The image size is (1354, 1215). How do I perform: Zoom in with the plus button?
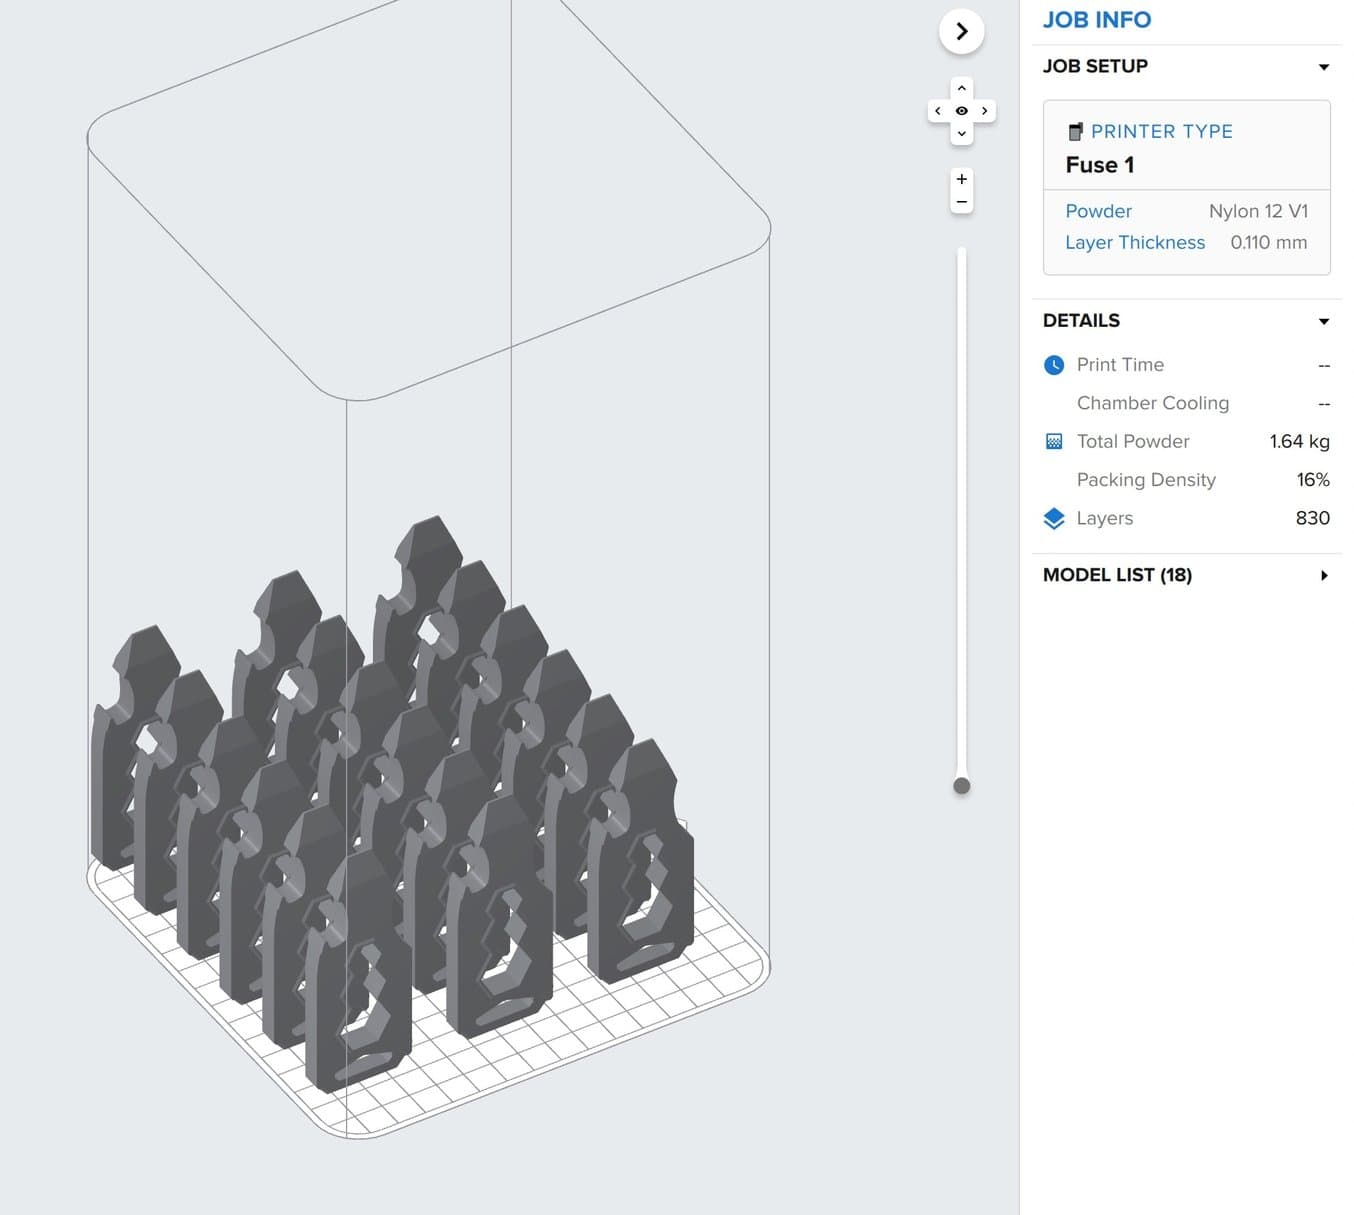[961, 179]
